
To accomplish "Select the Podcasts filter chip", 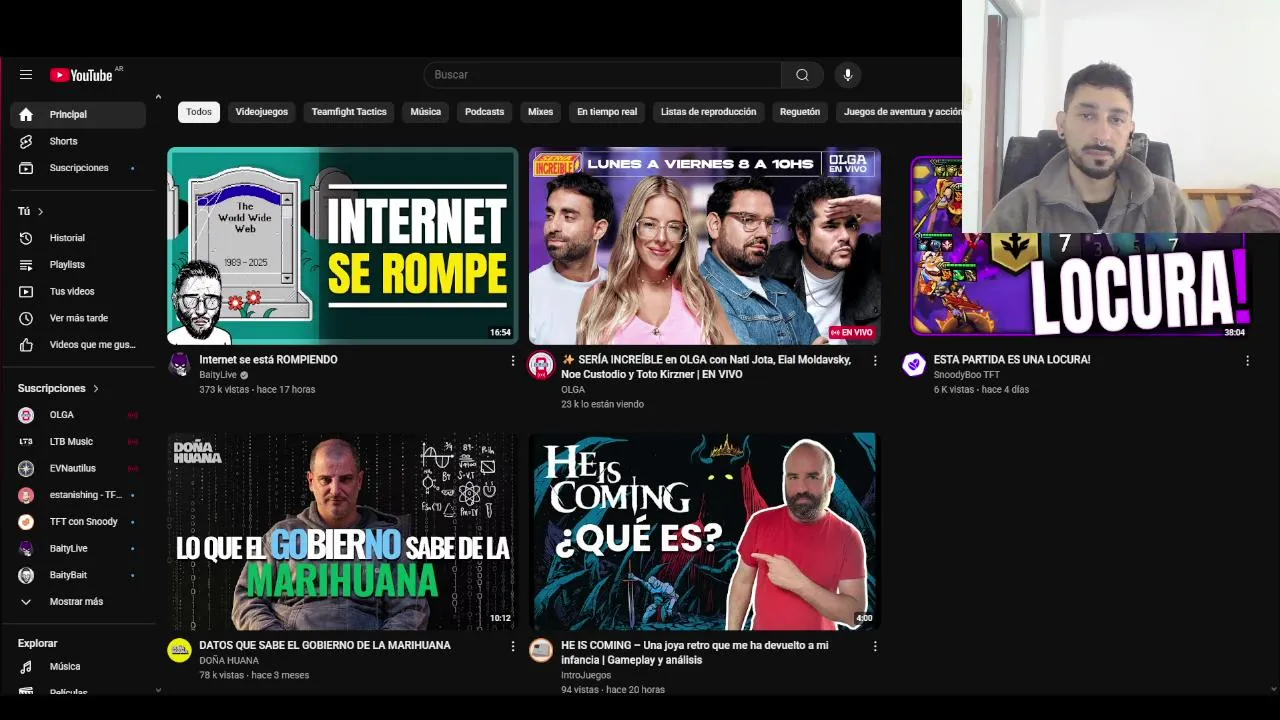I will [484, 112].
